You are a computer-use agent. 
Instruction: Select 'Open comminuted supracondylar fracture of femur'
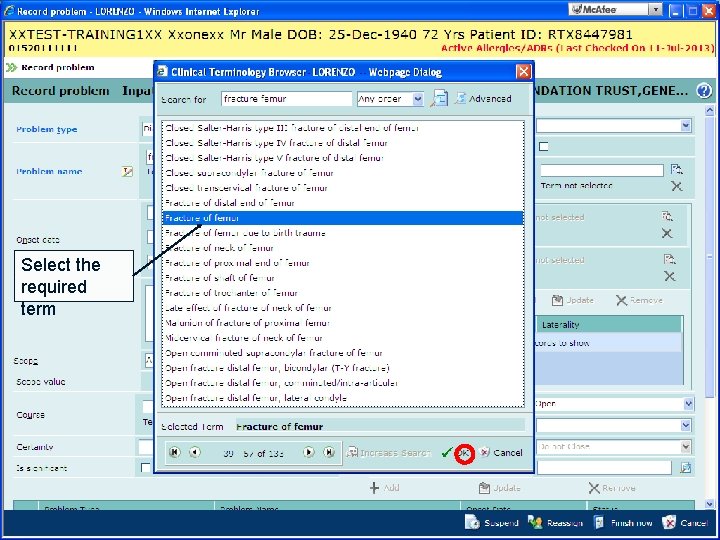[x=343, y=353]
